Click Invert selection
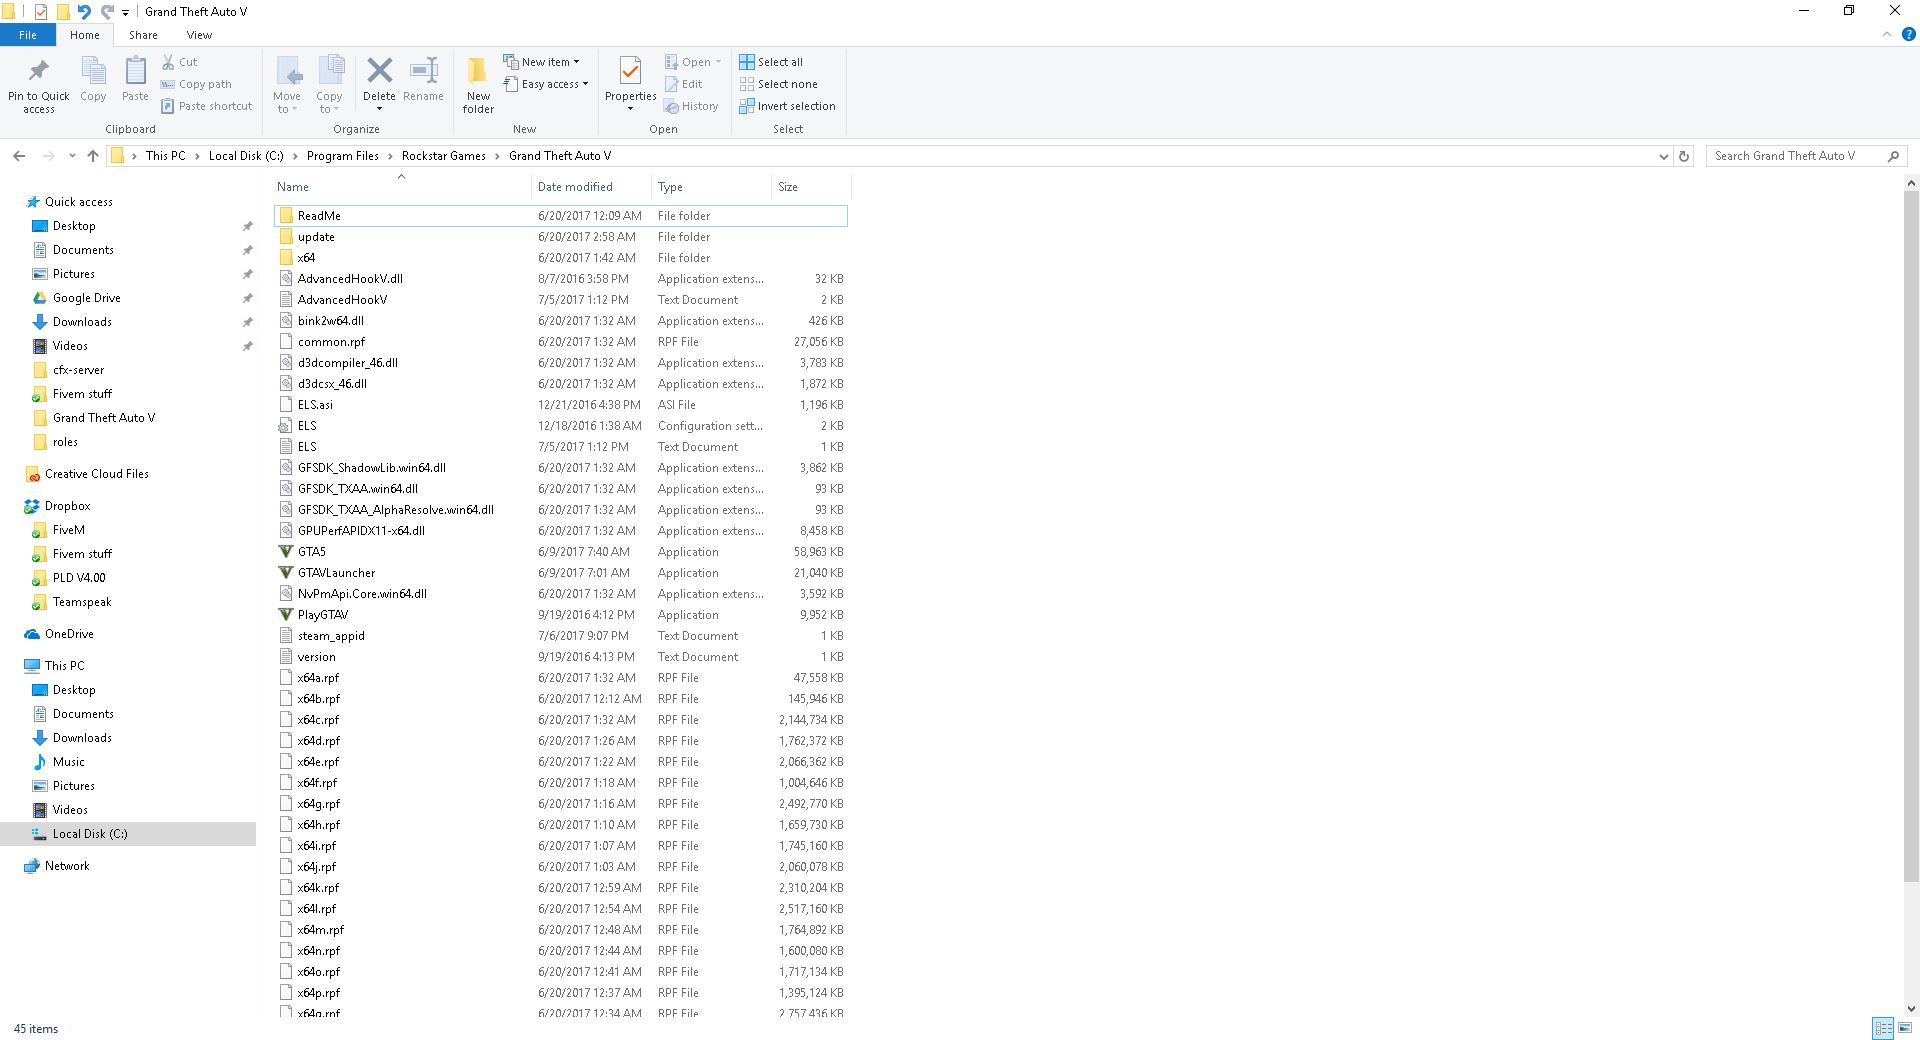 click(787, 106)
